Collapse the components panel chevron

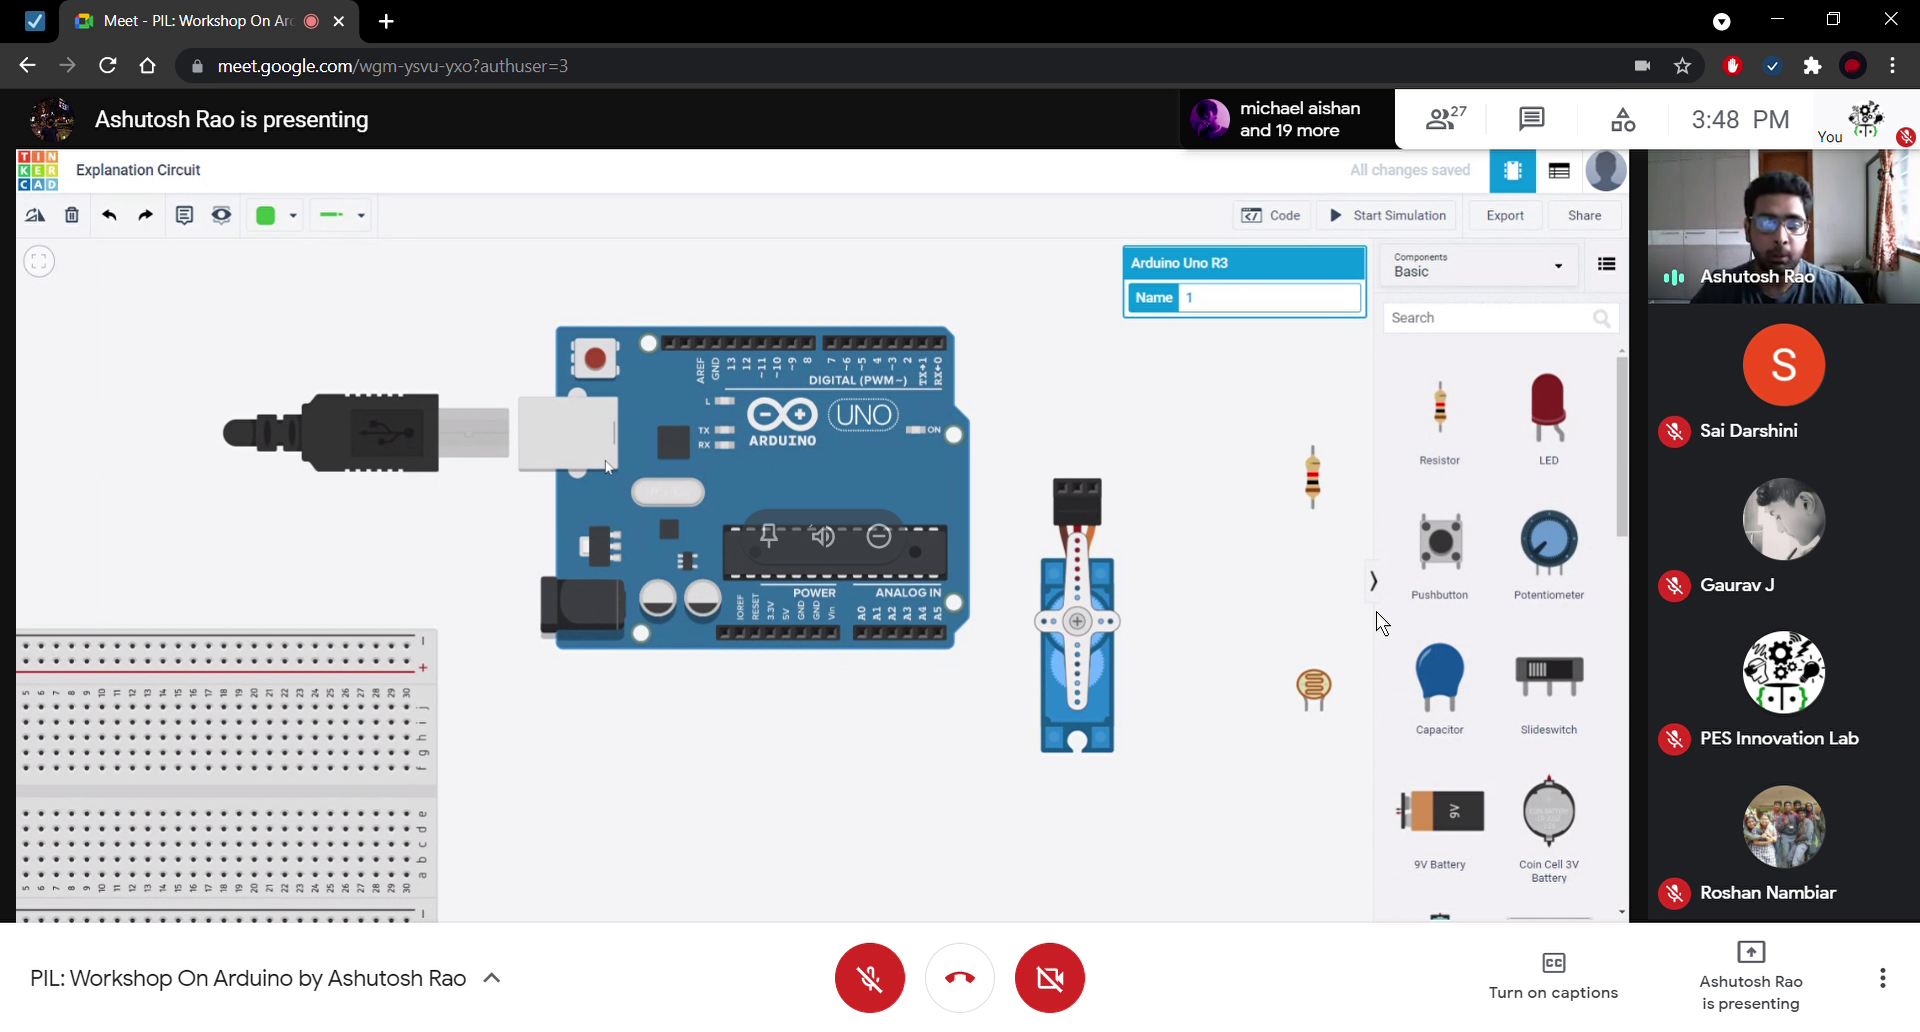click(1373, 581)
